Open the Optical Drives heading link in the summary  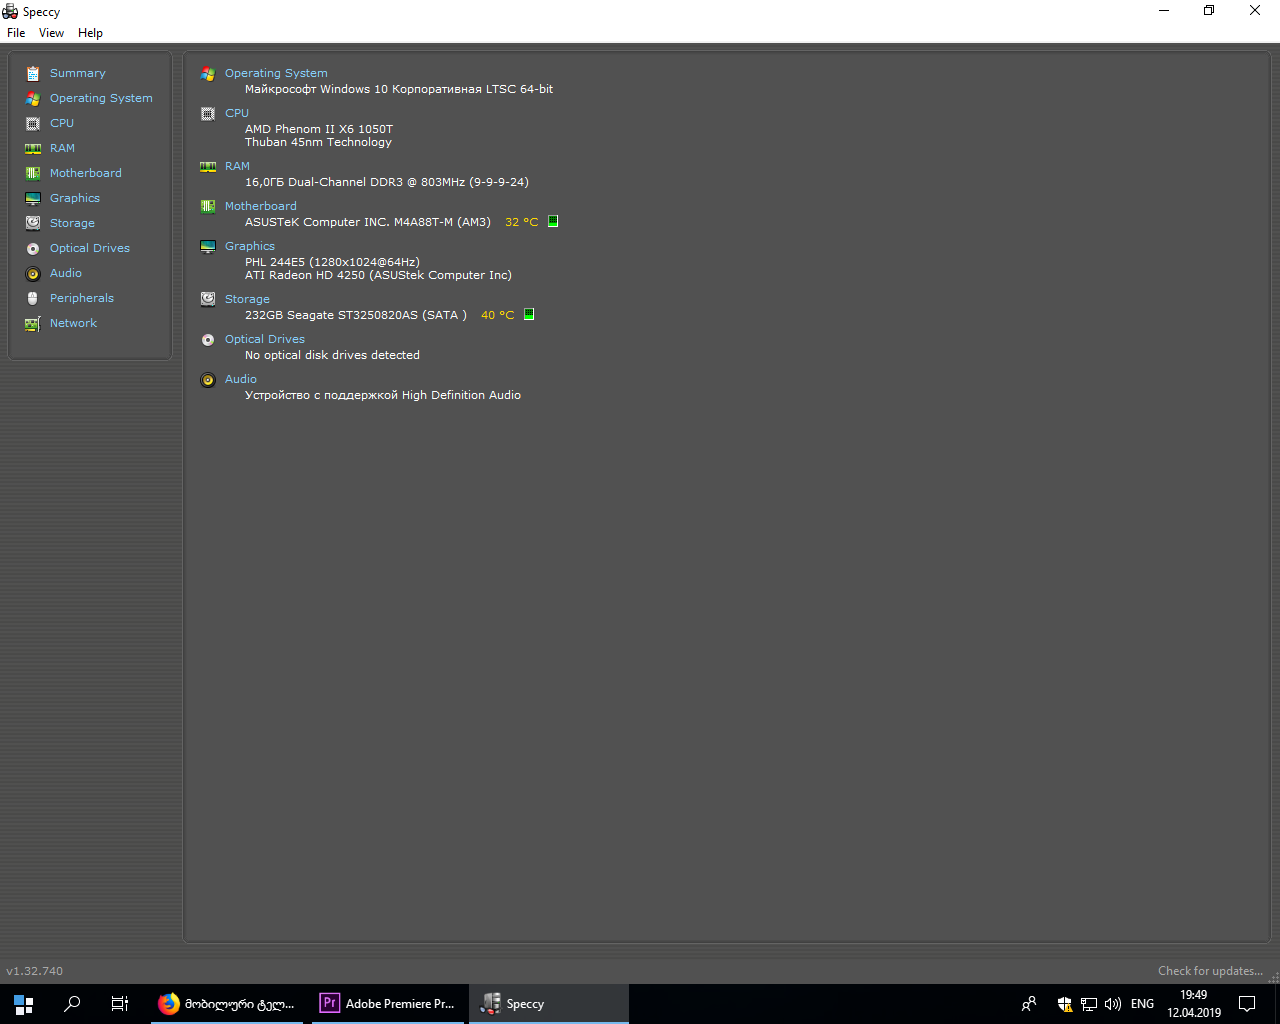click(264, 339)
